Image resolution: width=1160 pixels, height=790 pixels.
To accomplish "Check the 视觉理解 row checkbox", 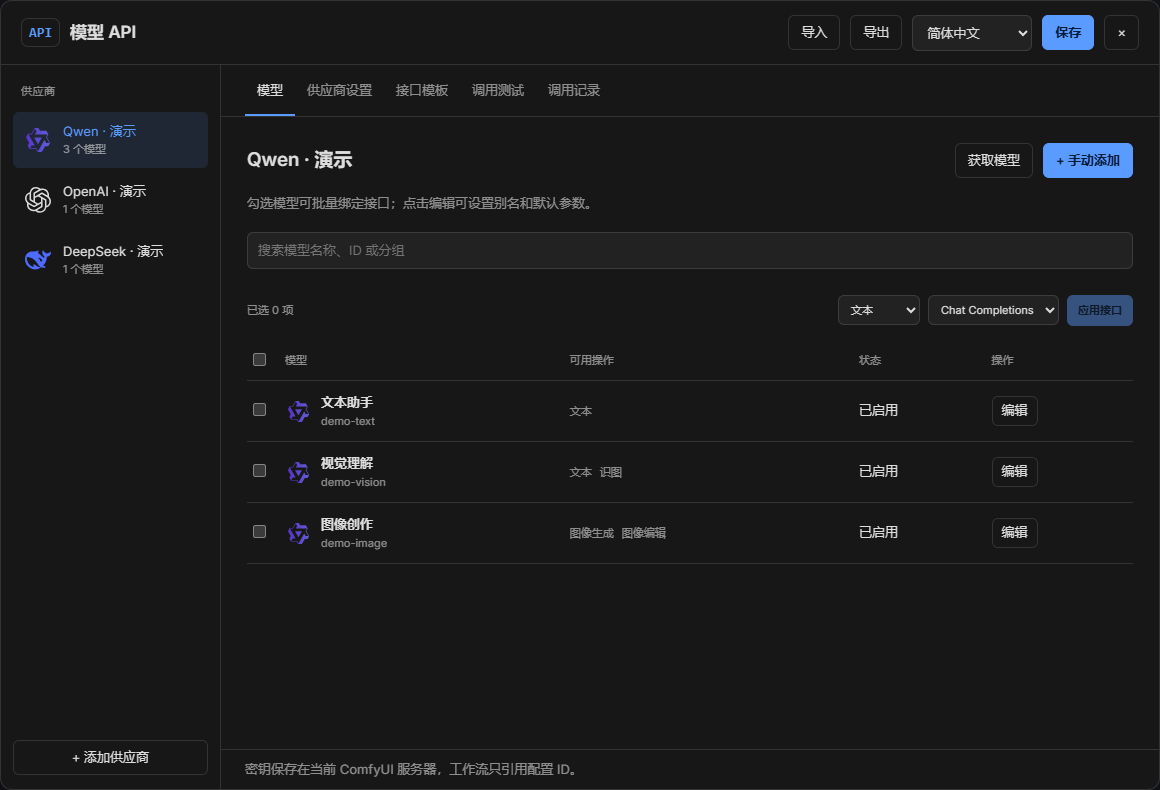I will pos(259,470).
